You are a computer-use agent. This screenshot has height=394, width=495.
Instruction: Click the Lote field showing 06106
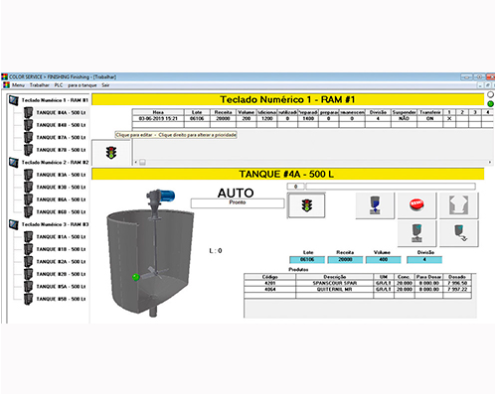click(307, 259)
